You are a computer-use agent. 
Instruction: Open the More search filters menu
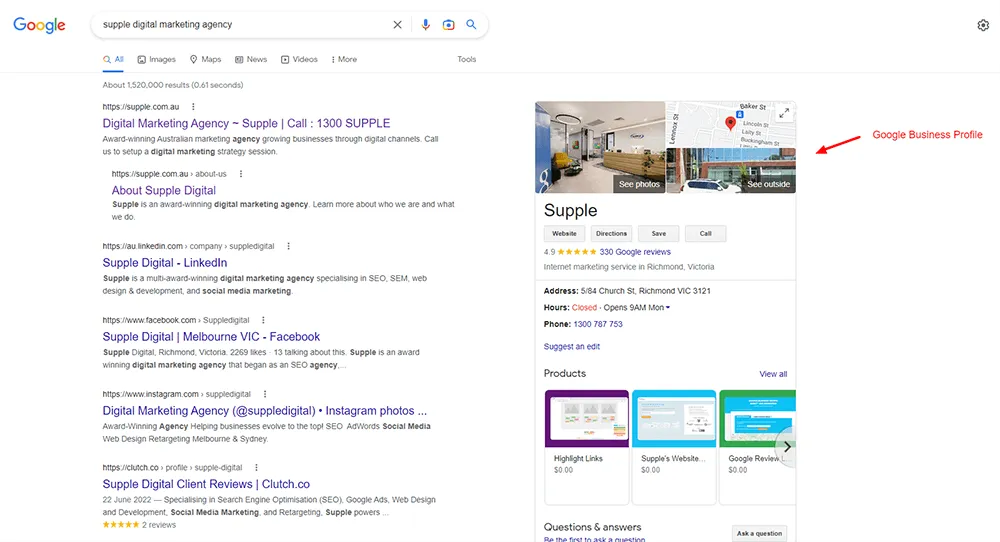[344, 59]
